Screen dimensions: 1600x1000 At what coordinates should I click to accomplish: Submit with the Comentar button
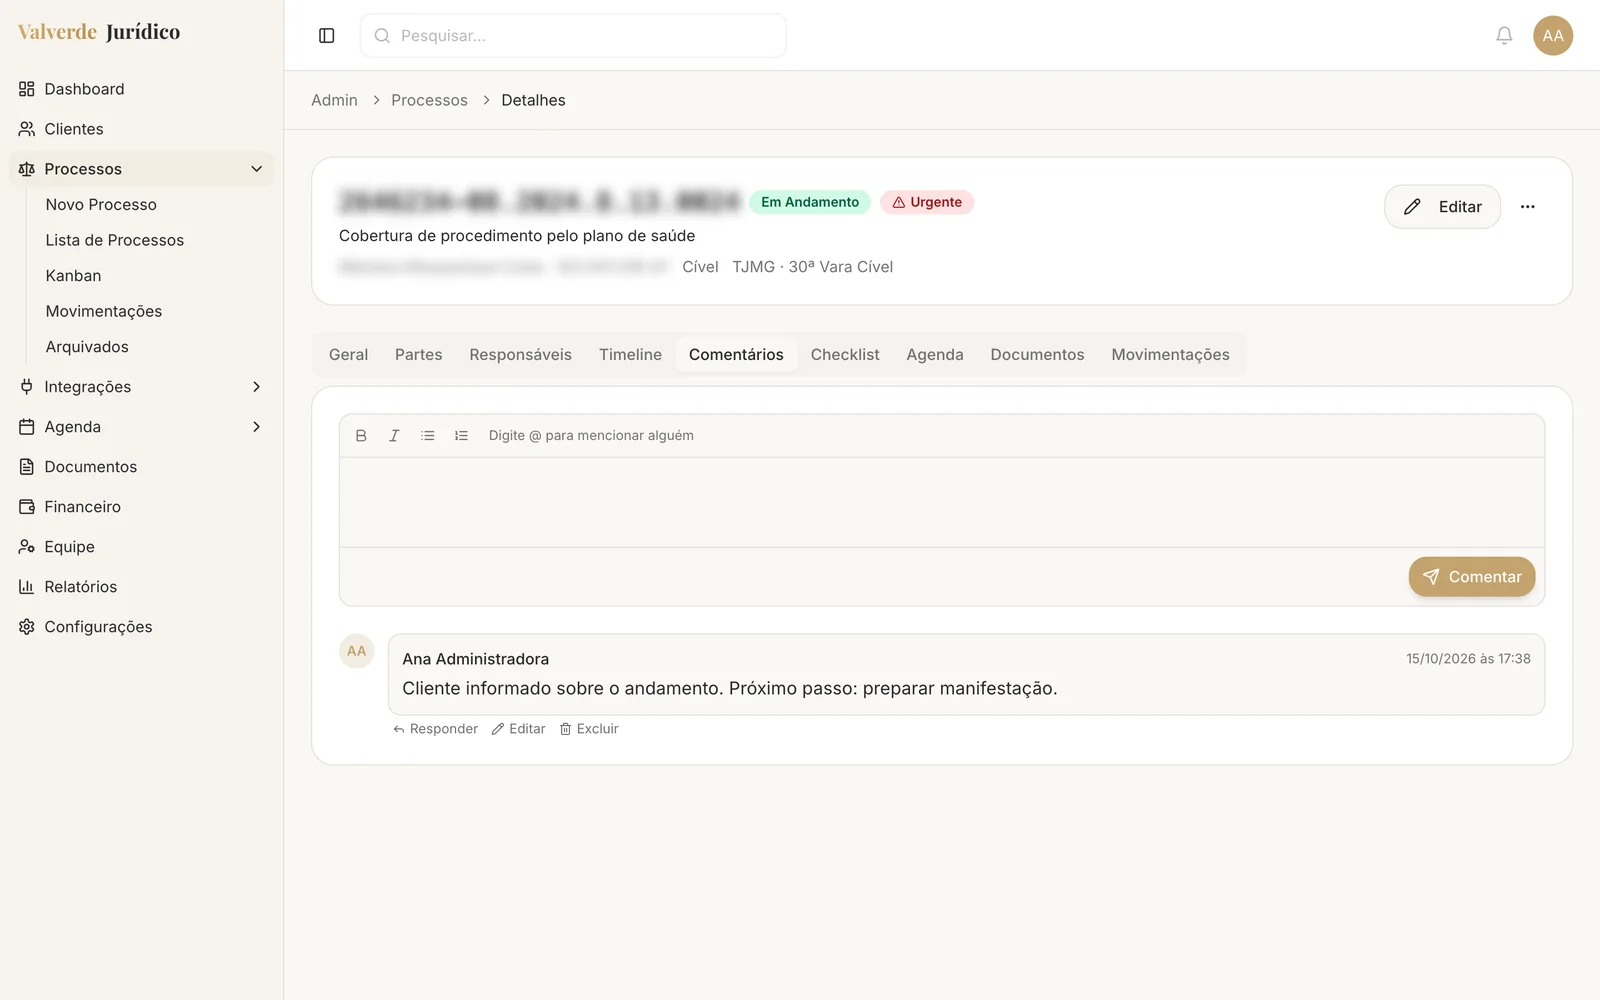[x=1471, y=577]
